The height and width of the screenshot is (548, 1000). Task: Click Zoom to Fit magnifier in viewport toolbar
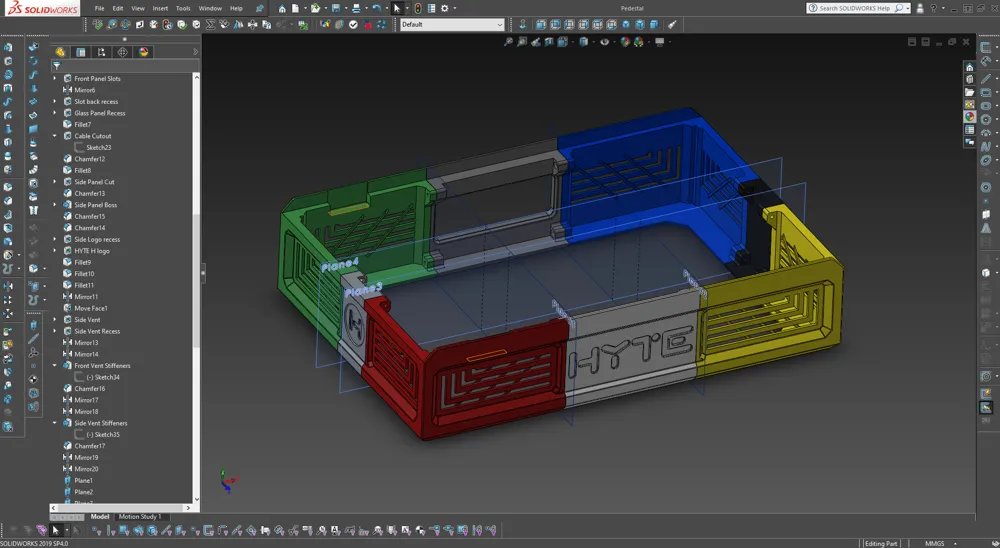pyautogui.click(x=508, y=42)
